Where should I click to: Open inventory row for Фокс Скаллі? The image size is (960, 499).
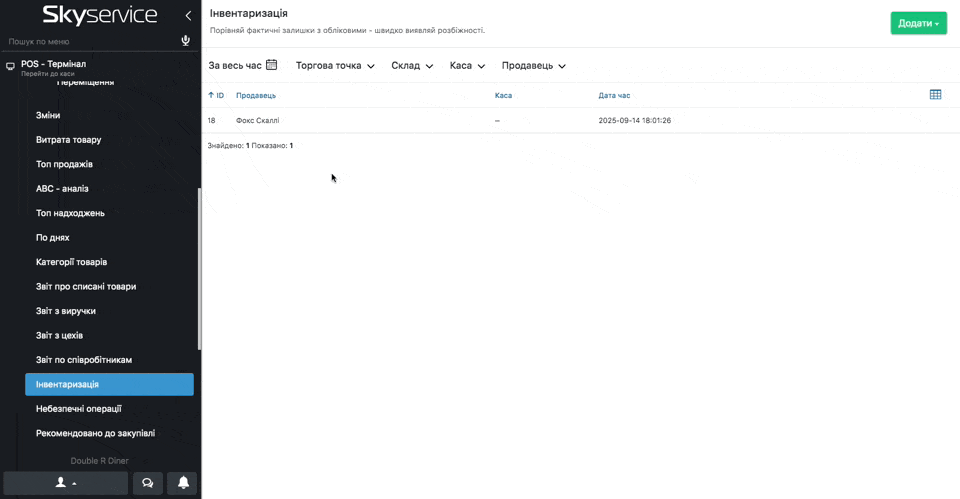[257, 120]
